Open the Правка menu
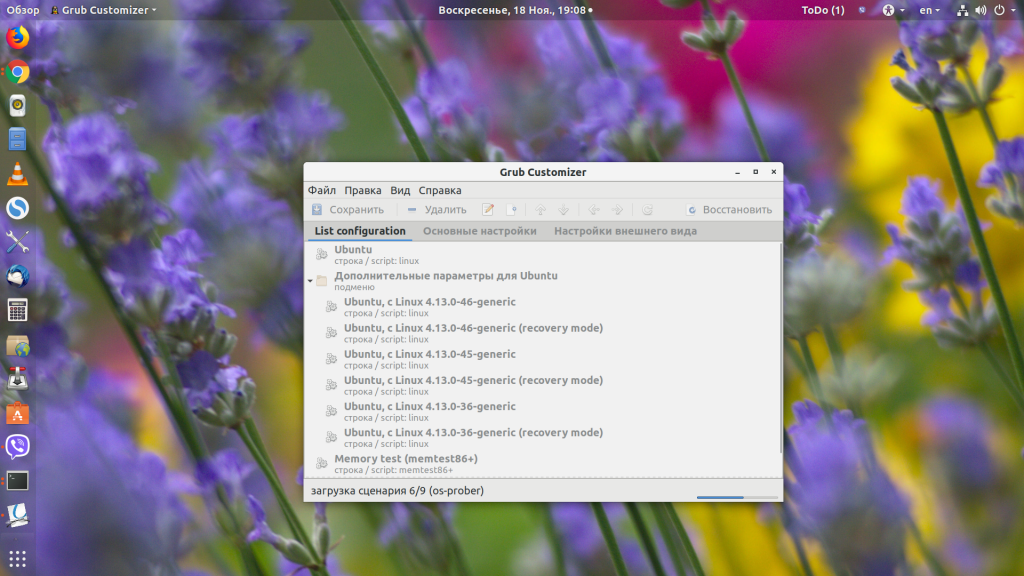This screenshot has width=1024, height=576. tap(362, 190)
